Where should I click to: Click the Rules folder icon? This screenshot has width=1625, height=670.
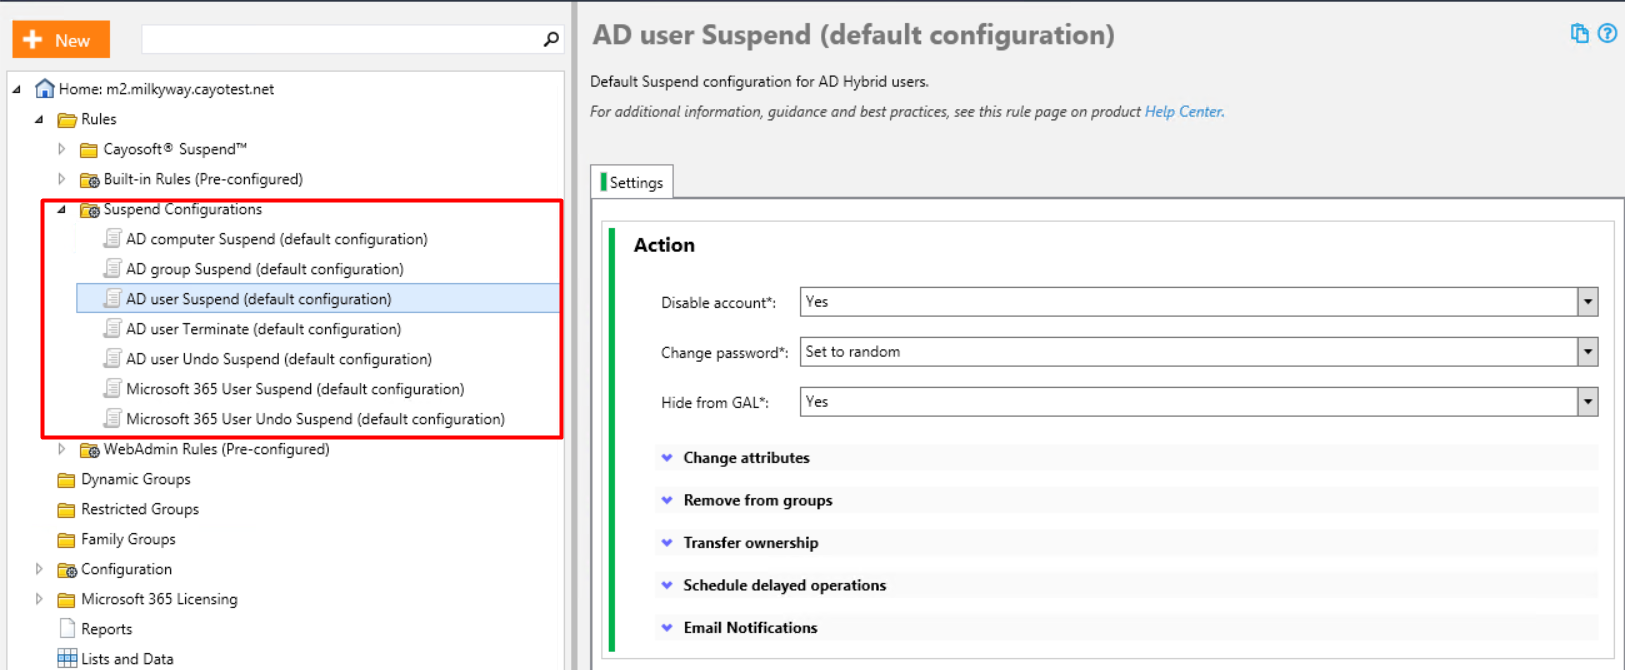(67, 120)
